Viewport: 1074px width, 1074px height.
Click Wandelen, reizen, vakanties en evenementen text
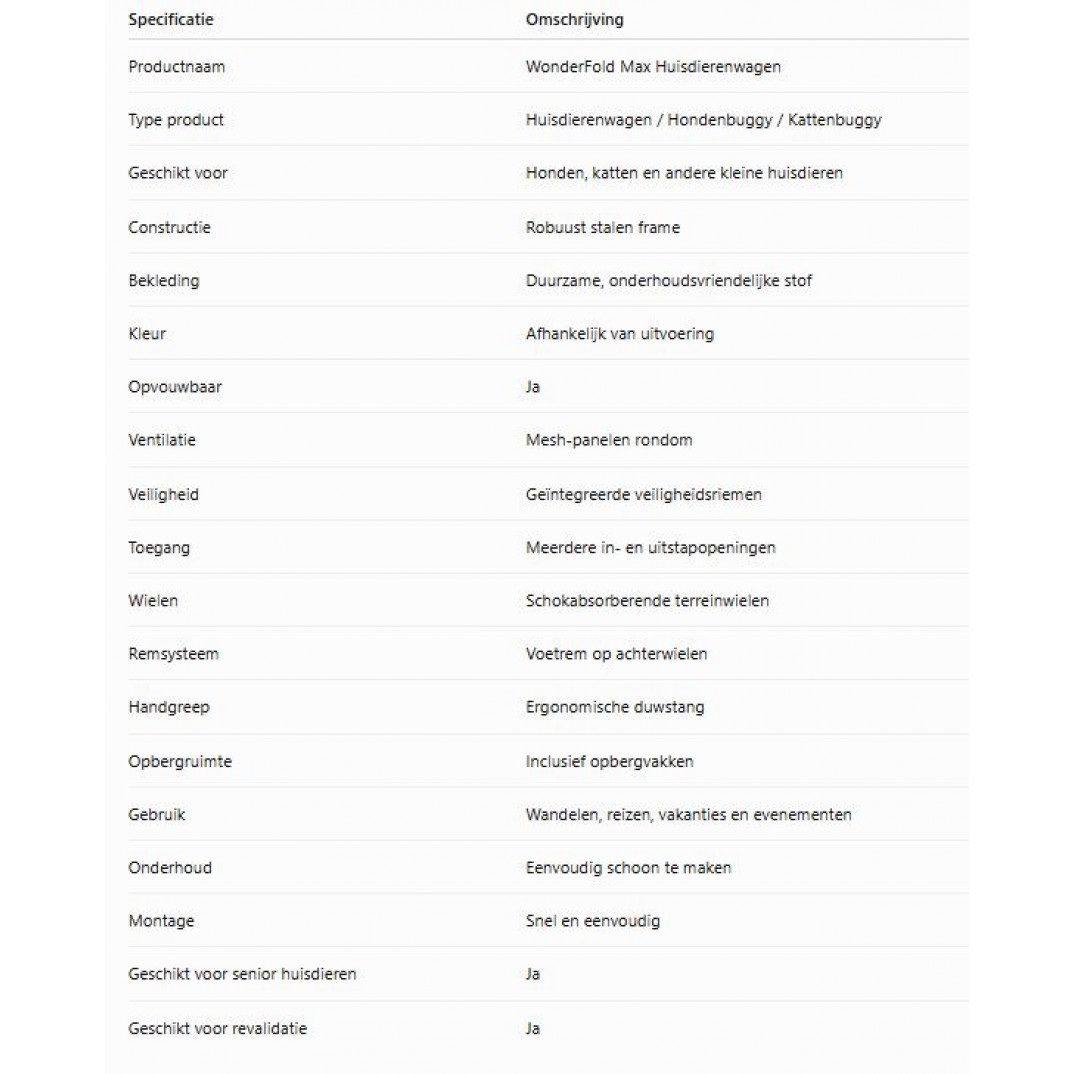click(x=688, y=815)
